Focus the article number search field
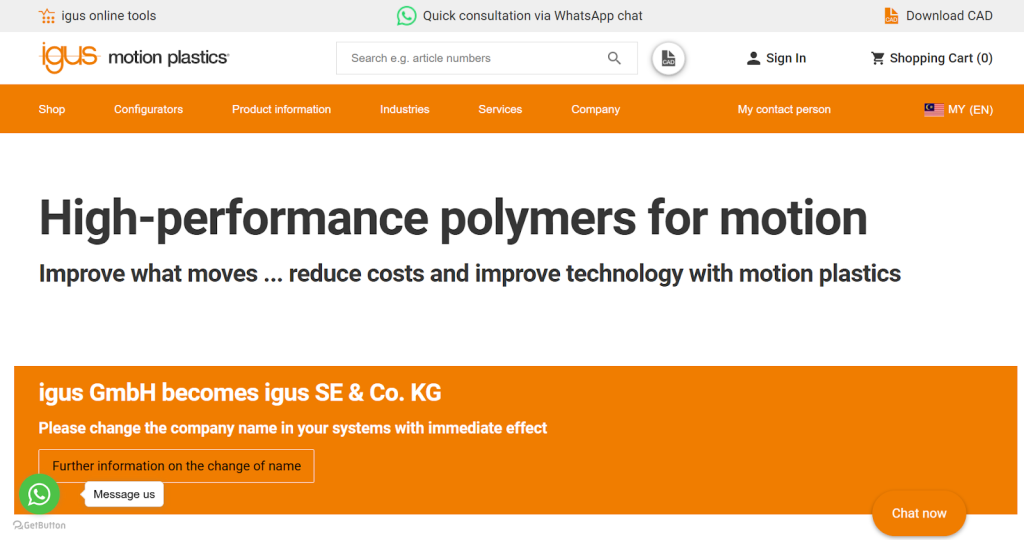 (x=470, y=58)
